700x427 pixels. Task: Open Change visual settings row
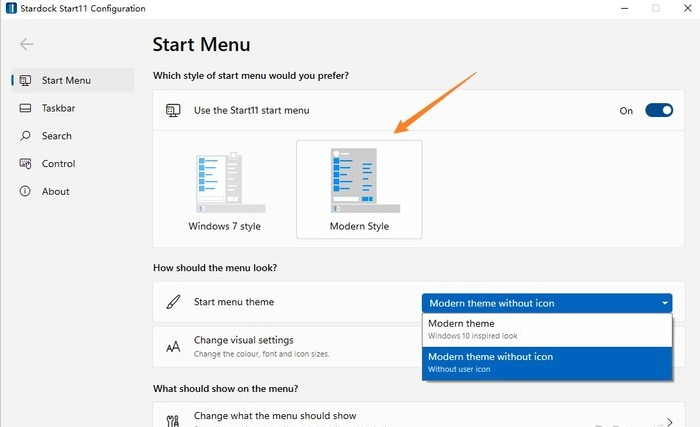coord(288,347)
